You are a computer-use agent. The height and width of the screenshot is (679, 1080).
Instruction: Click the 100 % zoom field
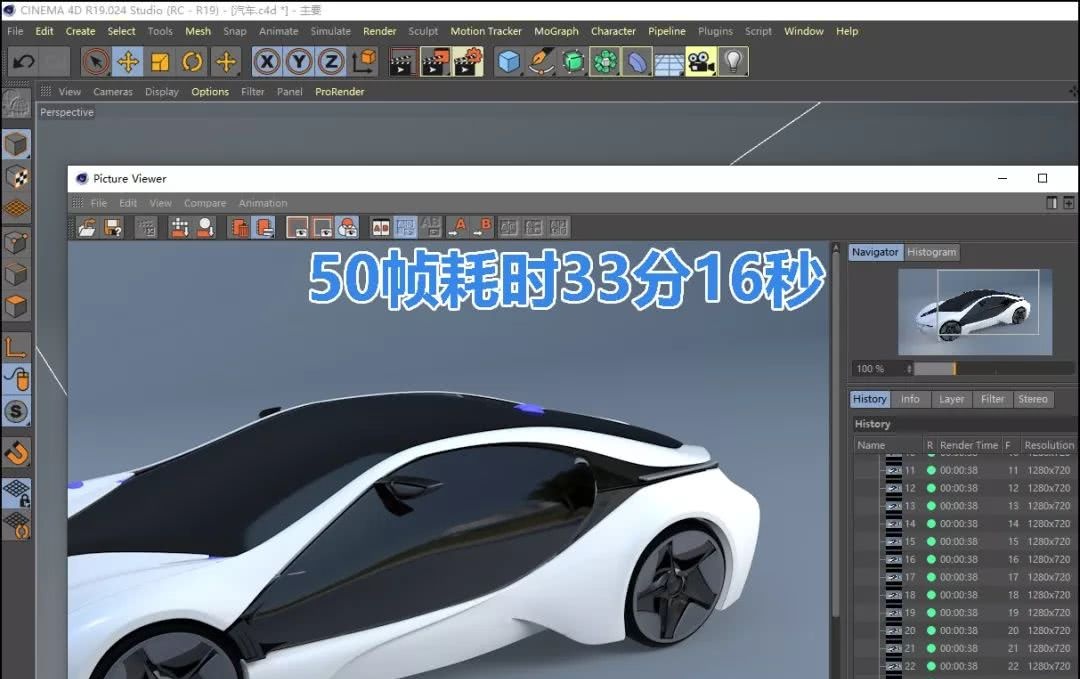(x=878, y=369)
